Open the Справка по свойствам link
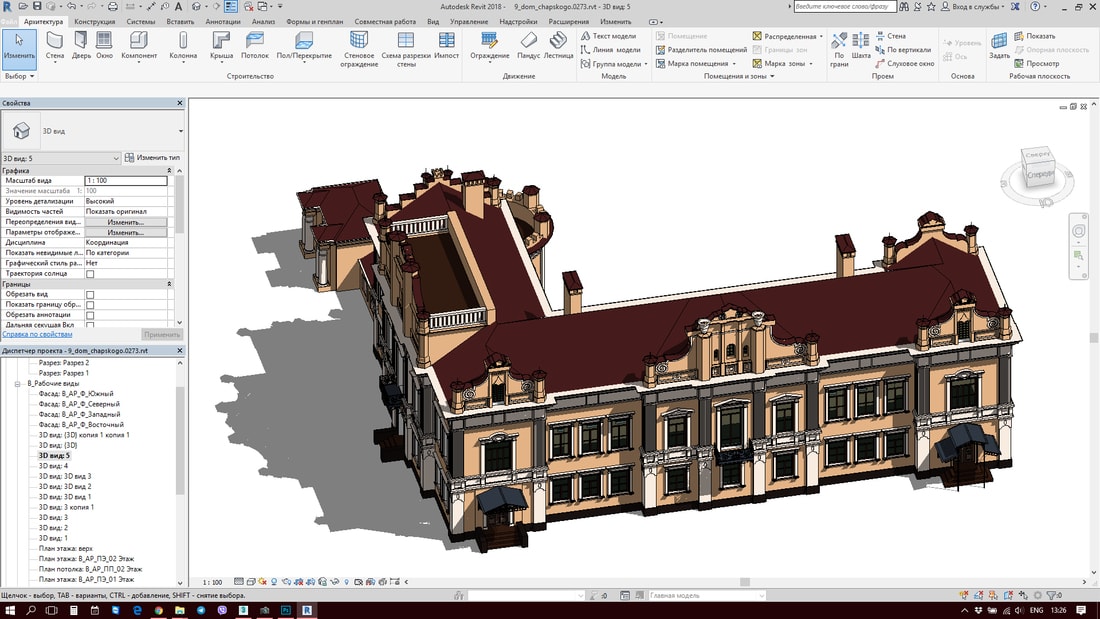Viewport: 1100px width, 619px height. 37,335
